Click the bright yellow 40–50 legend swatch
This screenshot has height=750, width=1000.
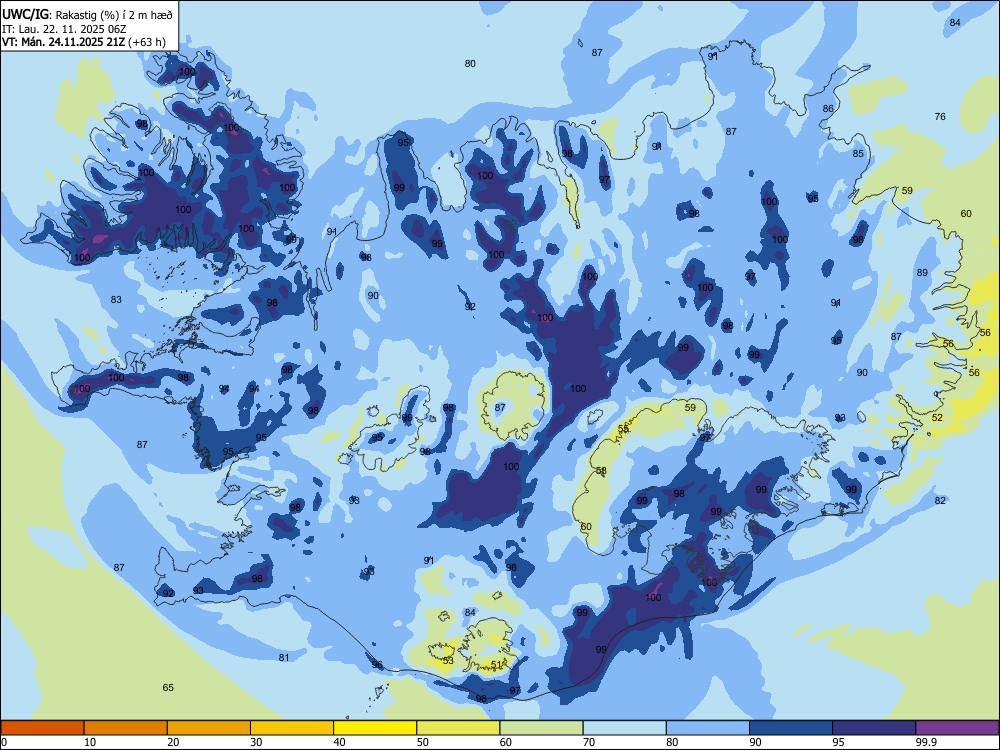(375, 728)
